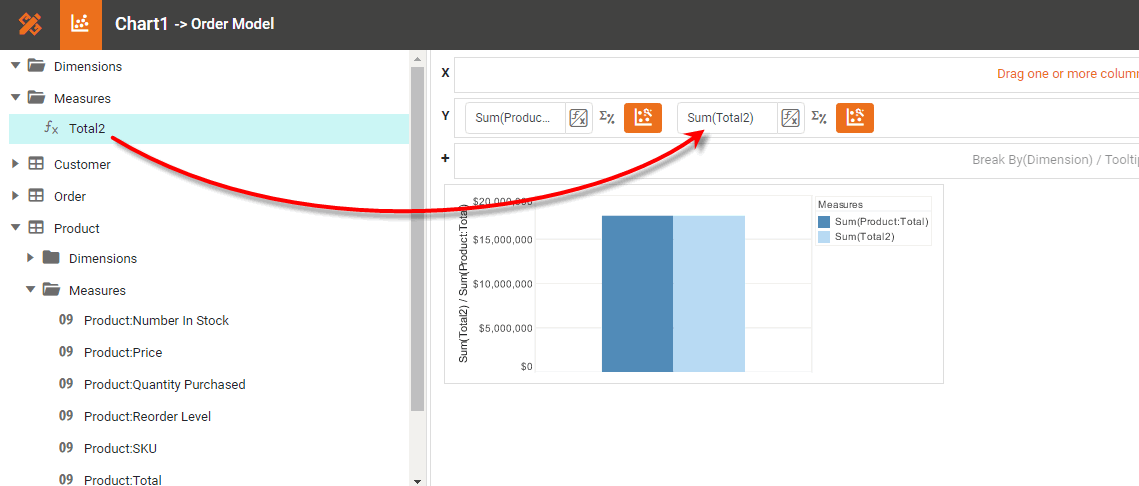Open formula editor for Sum(Total2) field

(x=791, y=118)
